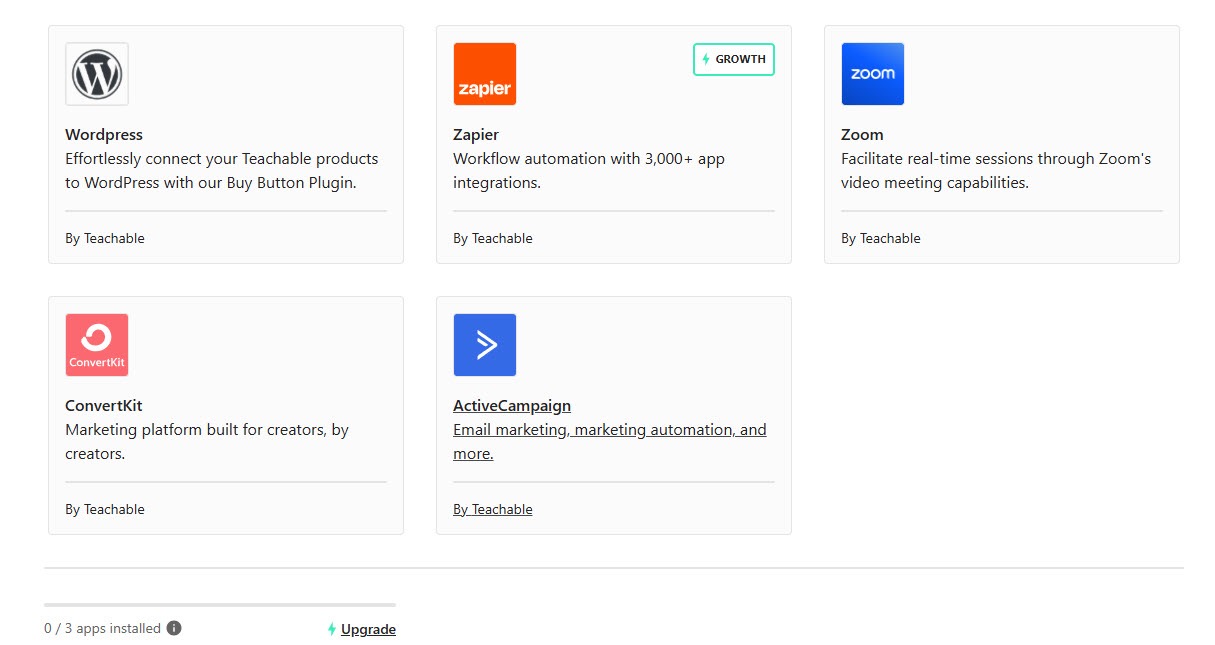
Task: Click the orange Zapier logo icon
Action: [x=485, y=74]
